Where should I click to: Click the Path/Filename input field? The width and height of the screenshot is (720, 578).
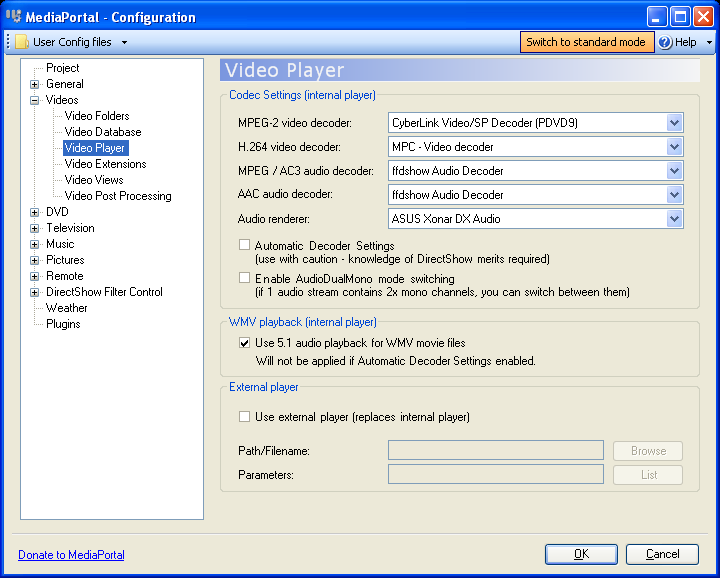click(x=495, y=450)
